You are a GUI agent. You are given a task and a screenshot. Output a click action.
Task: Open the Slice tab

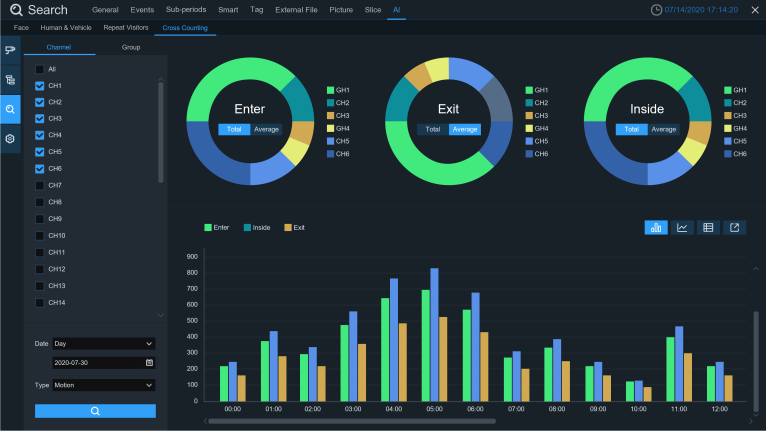point(373,10)
